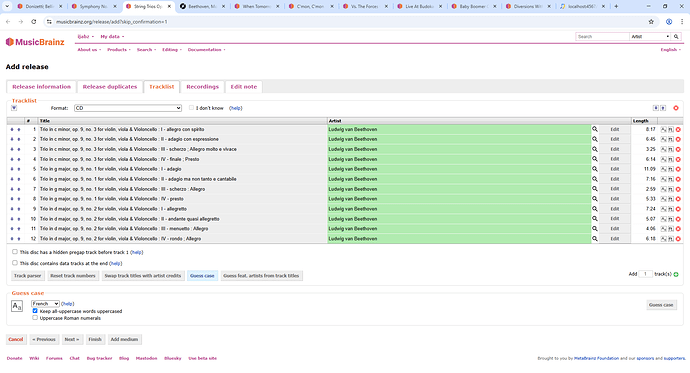Guess case for track 2 using Aa icon
This screenshot has width=690, height=373.
664,139
